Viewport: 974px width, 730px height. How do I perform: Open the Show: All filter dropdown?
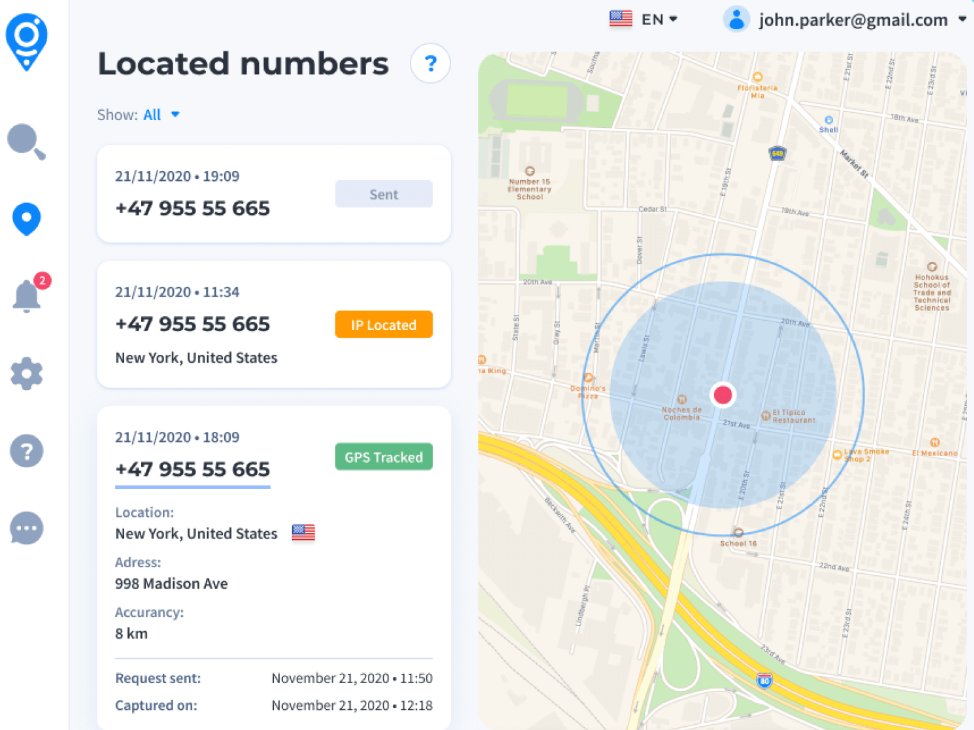[160, 114]
